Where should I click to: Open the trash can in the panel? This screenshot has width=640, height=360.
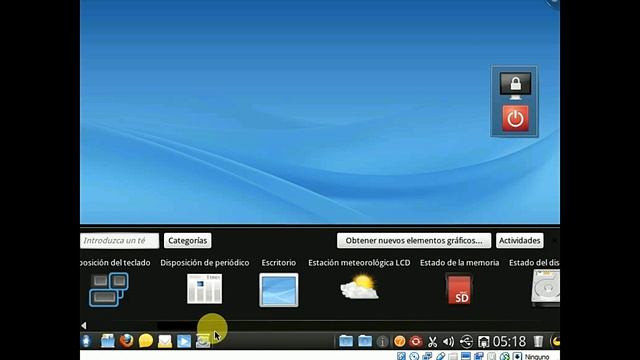(x=538, y=341)
